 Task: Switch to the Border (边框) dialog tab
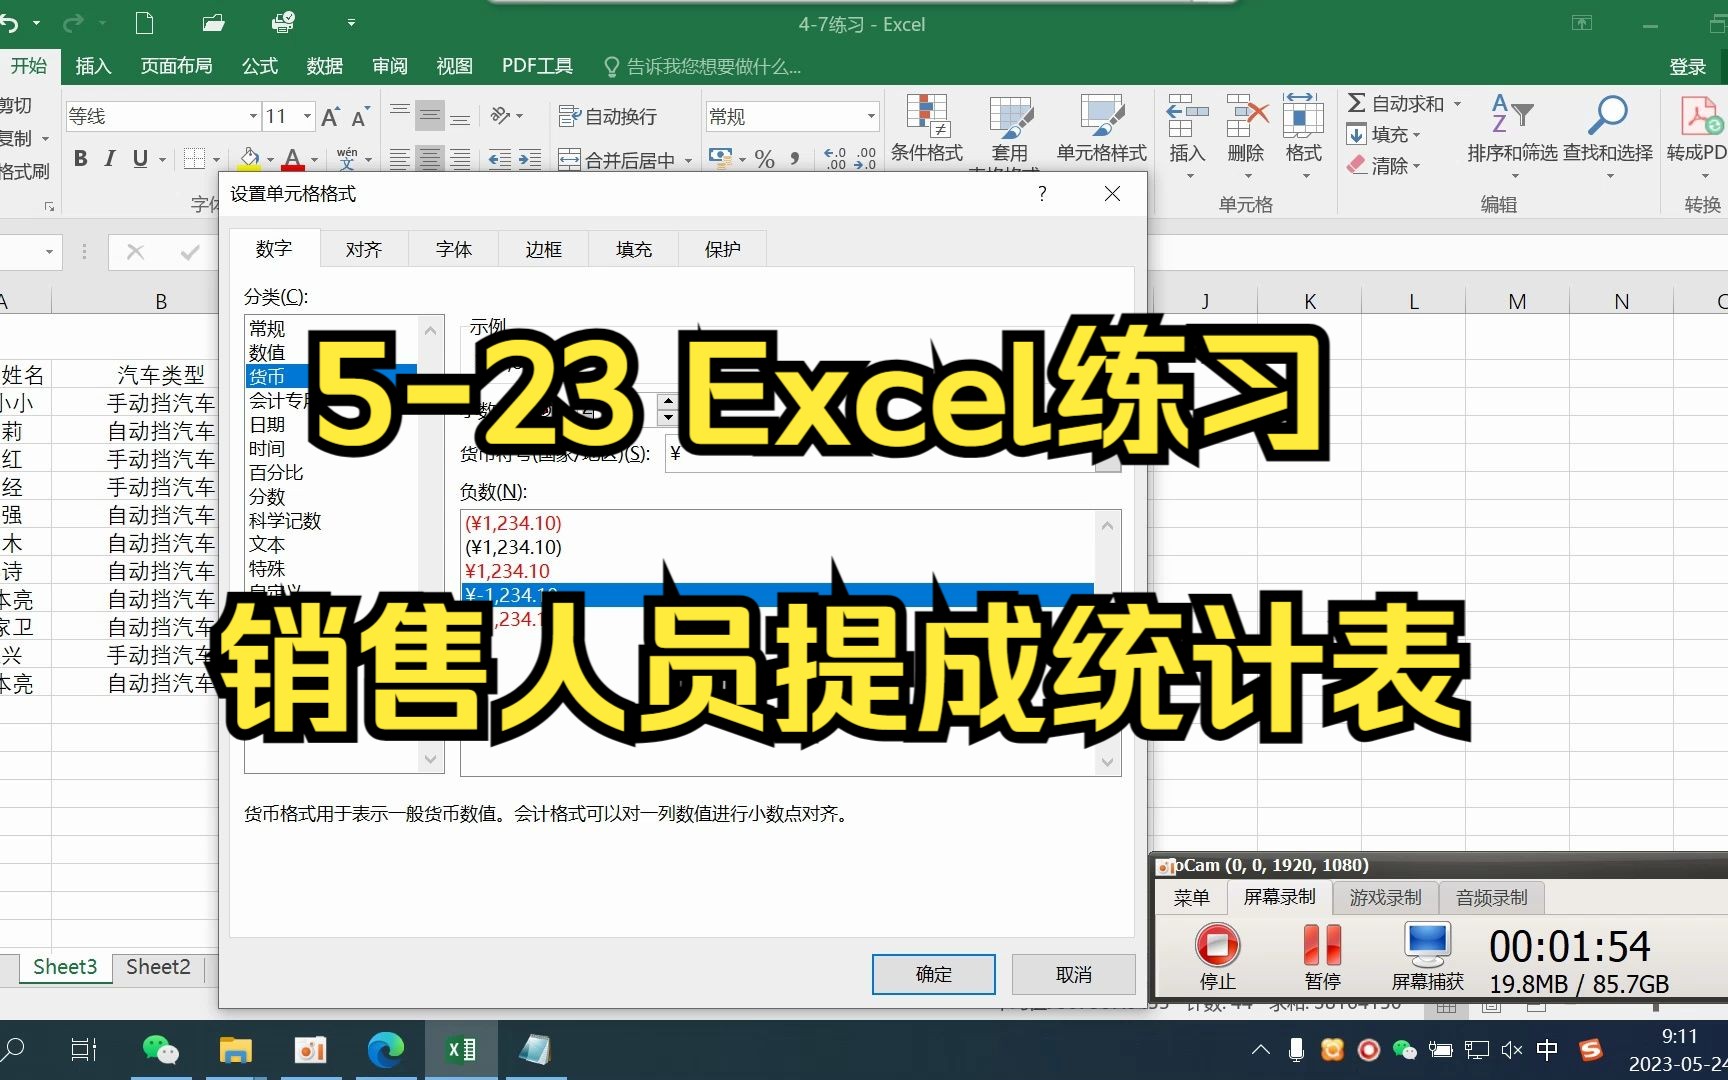[x=544, y=249]
